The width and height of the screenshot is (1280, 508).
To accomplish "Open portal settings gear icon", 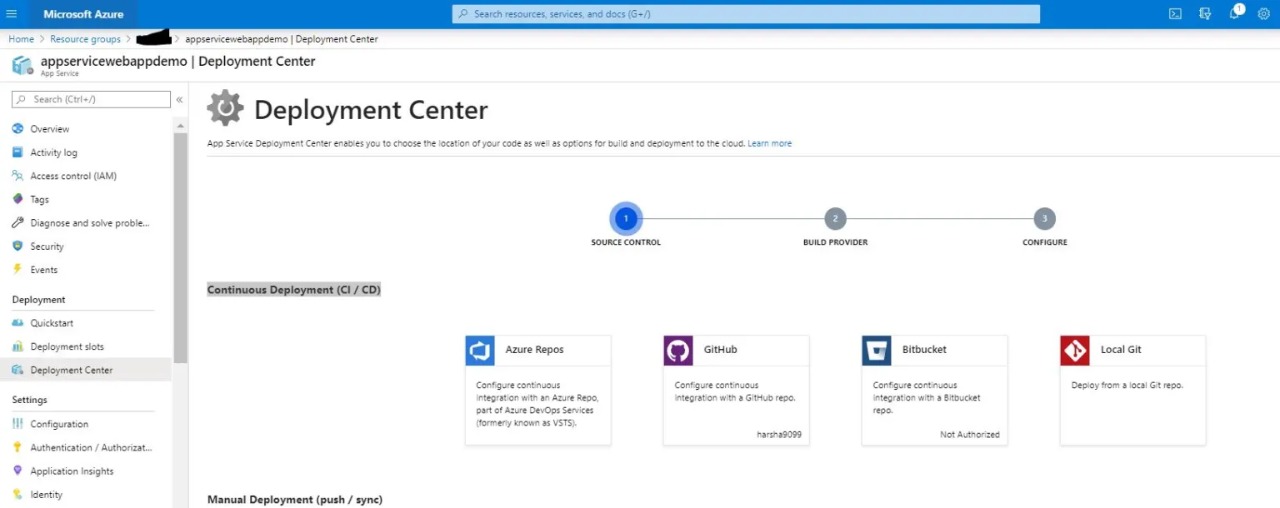I will click(x=1263, y=14).
